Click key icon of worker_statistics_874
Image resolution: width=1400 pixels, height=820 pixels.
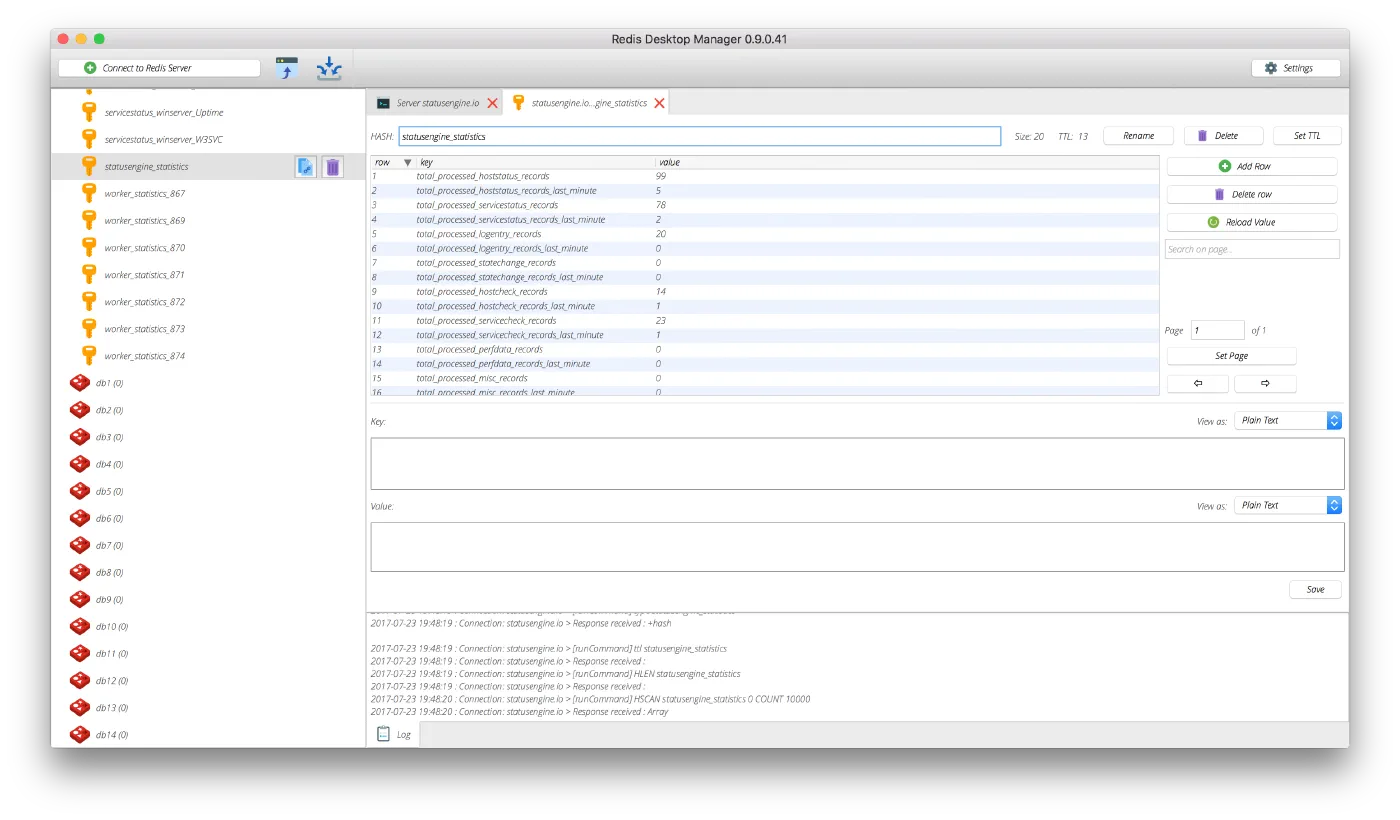click(x=89, y=355)
